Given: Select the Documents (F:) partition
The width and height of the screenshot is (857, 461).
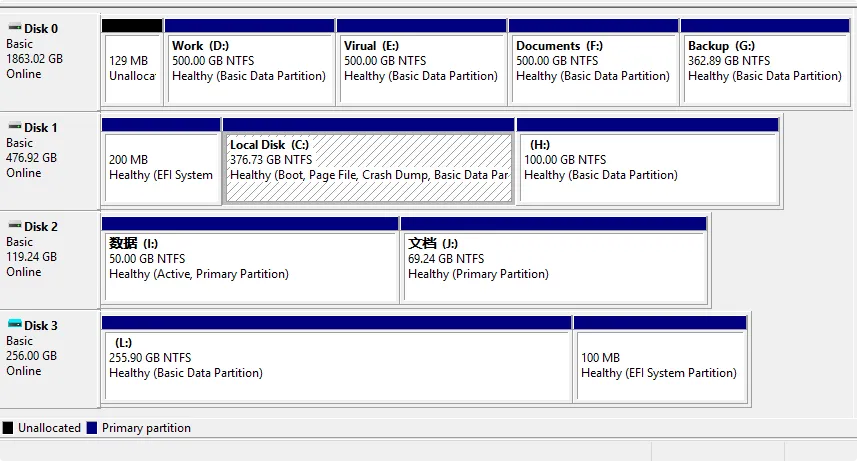Looking at the screenshot, I should (x=594, y=62).
